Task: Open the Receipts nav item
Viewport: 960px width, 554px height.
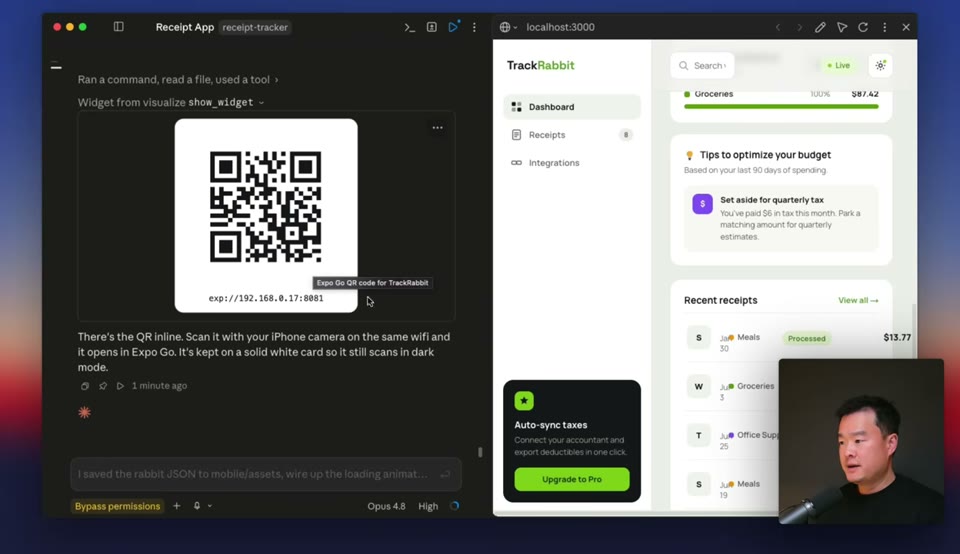Action: click(572, 135)
